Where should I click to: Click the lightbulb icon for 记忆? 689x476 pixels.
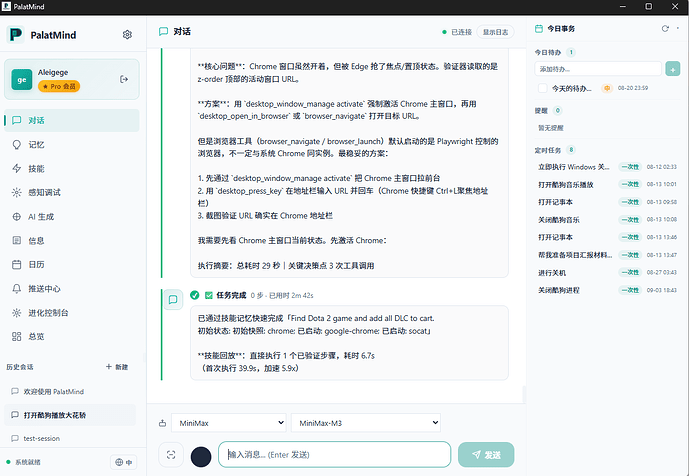pos(17,145)
